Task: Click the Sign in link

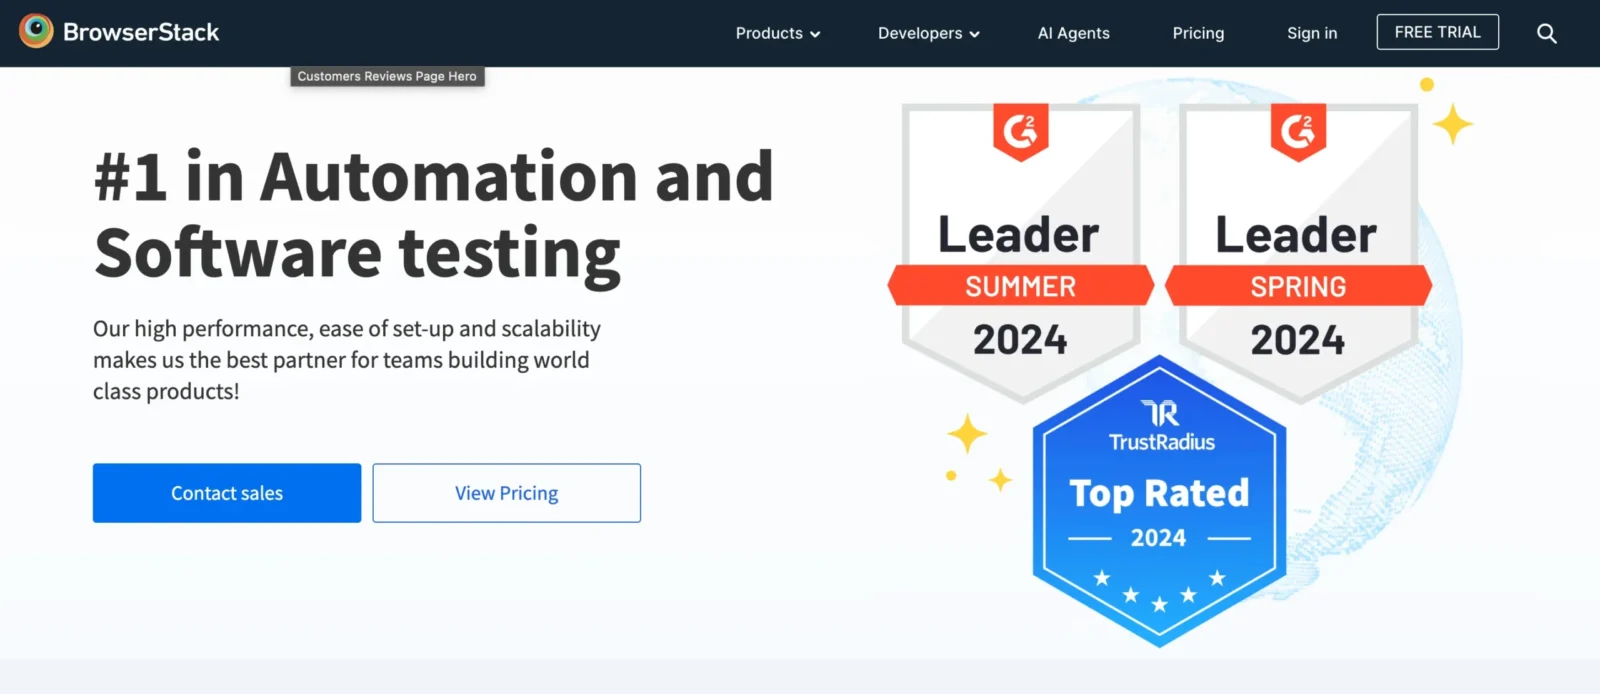Action: (1312, 33)
